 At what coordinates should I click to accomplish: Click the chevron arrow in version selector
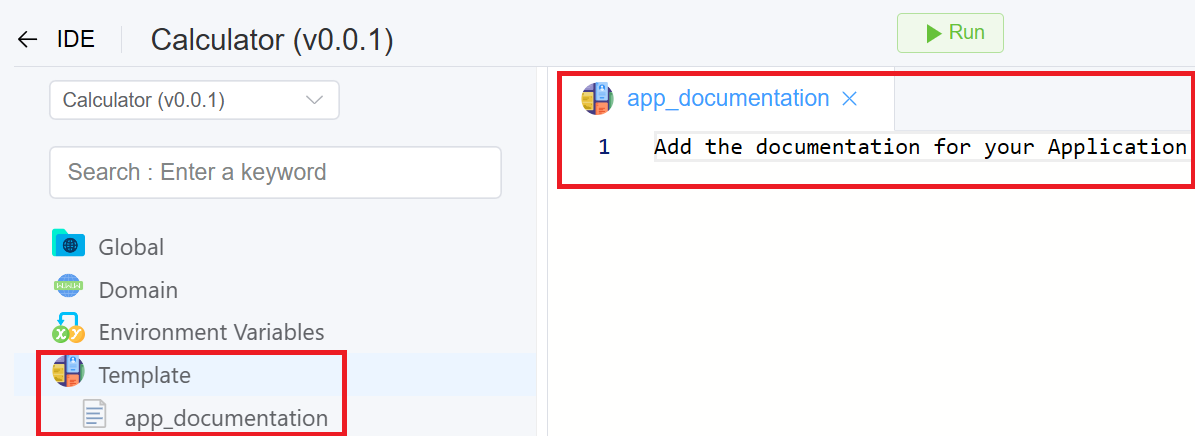point(314,100)
